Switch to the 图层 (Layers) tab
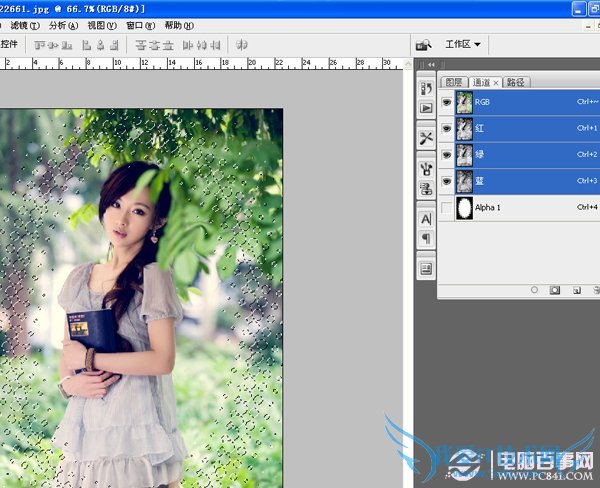600x488 pixels. point(453,82)
